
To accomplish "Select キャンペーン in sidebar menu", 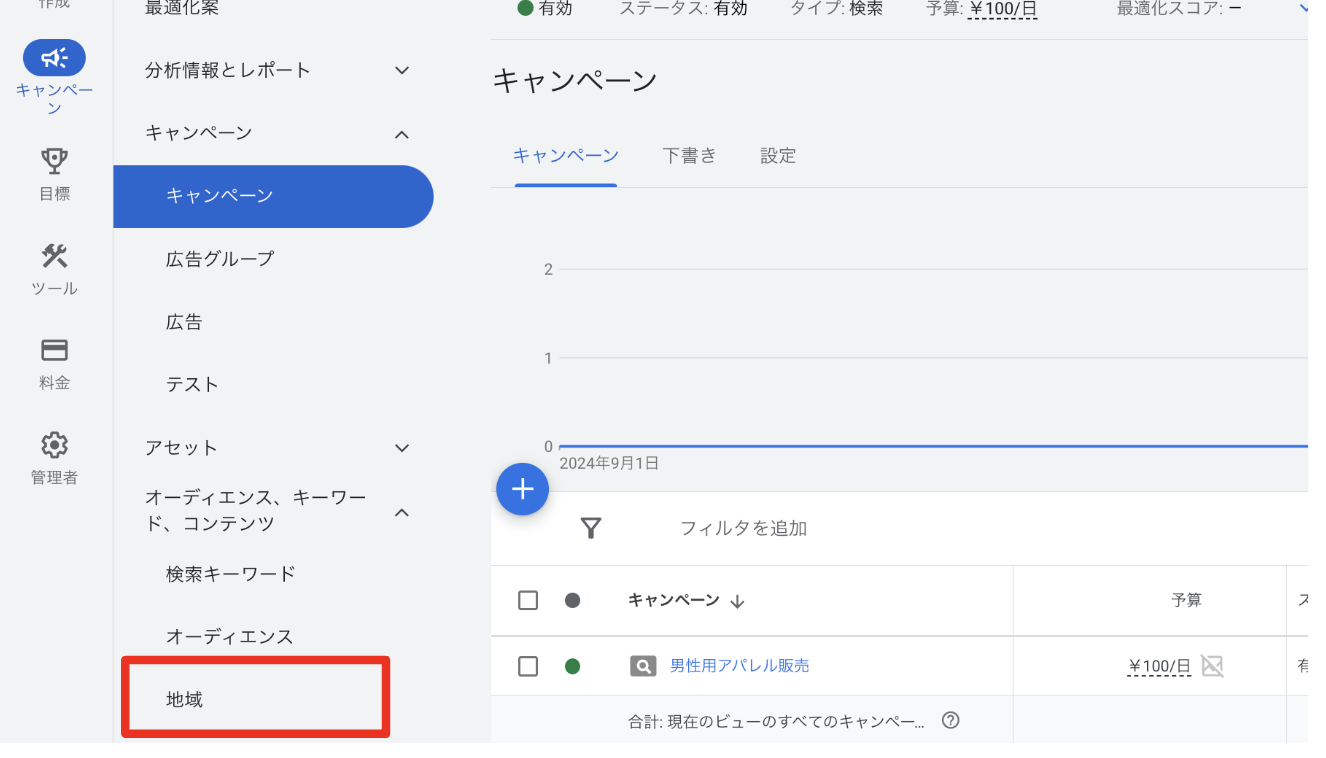I will 274,196.
